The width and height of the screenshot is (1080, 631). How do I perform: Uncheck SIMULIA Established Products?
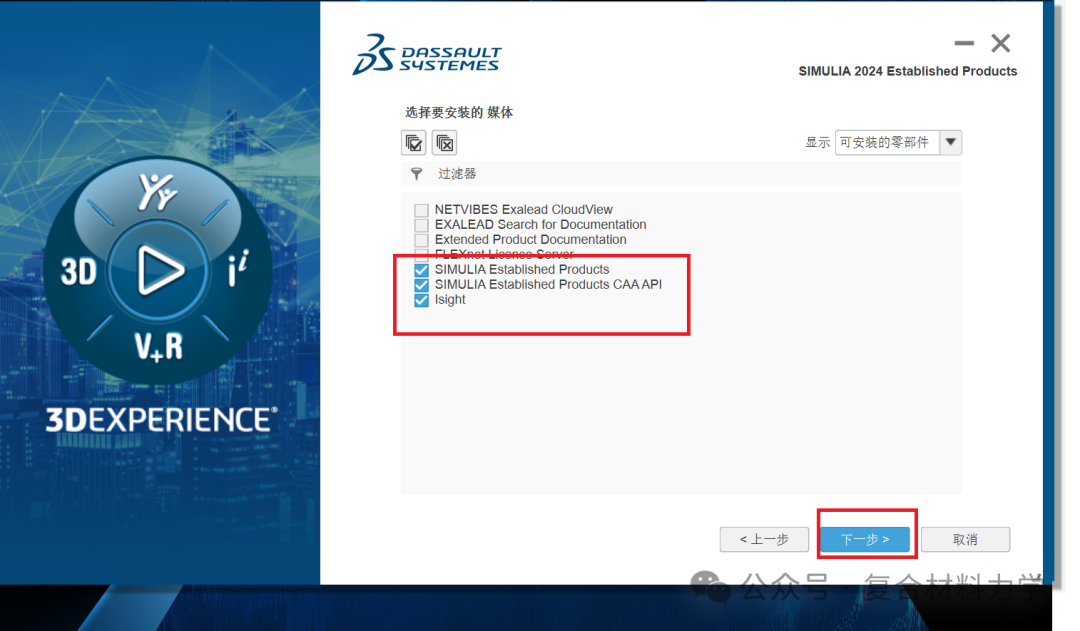point(421,269)
